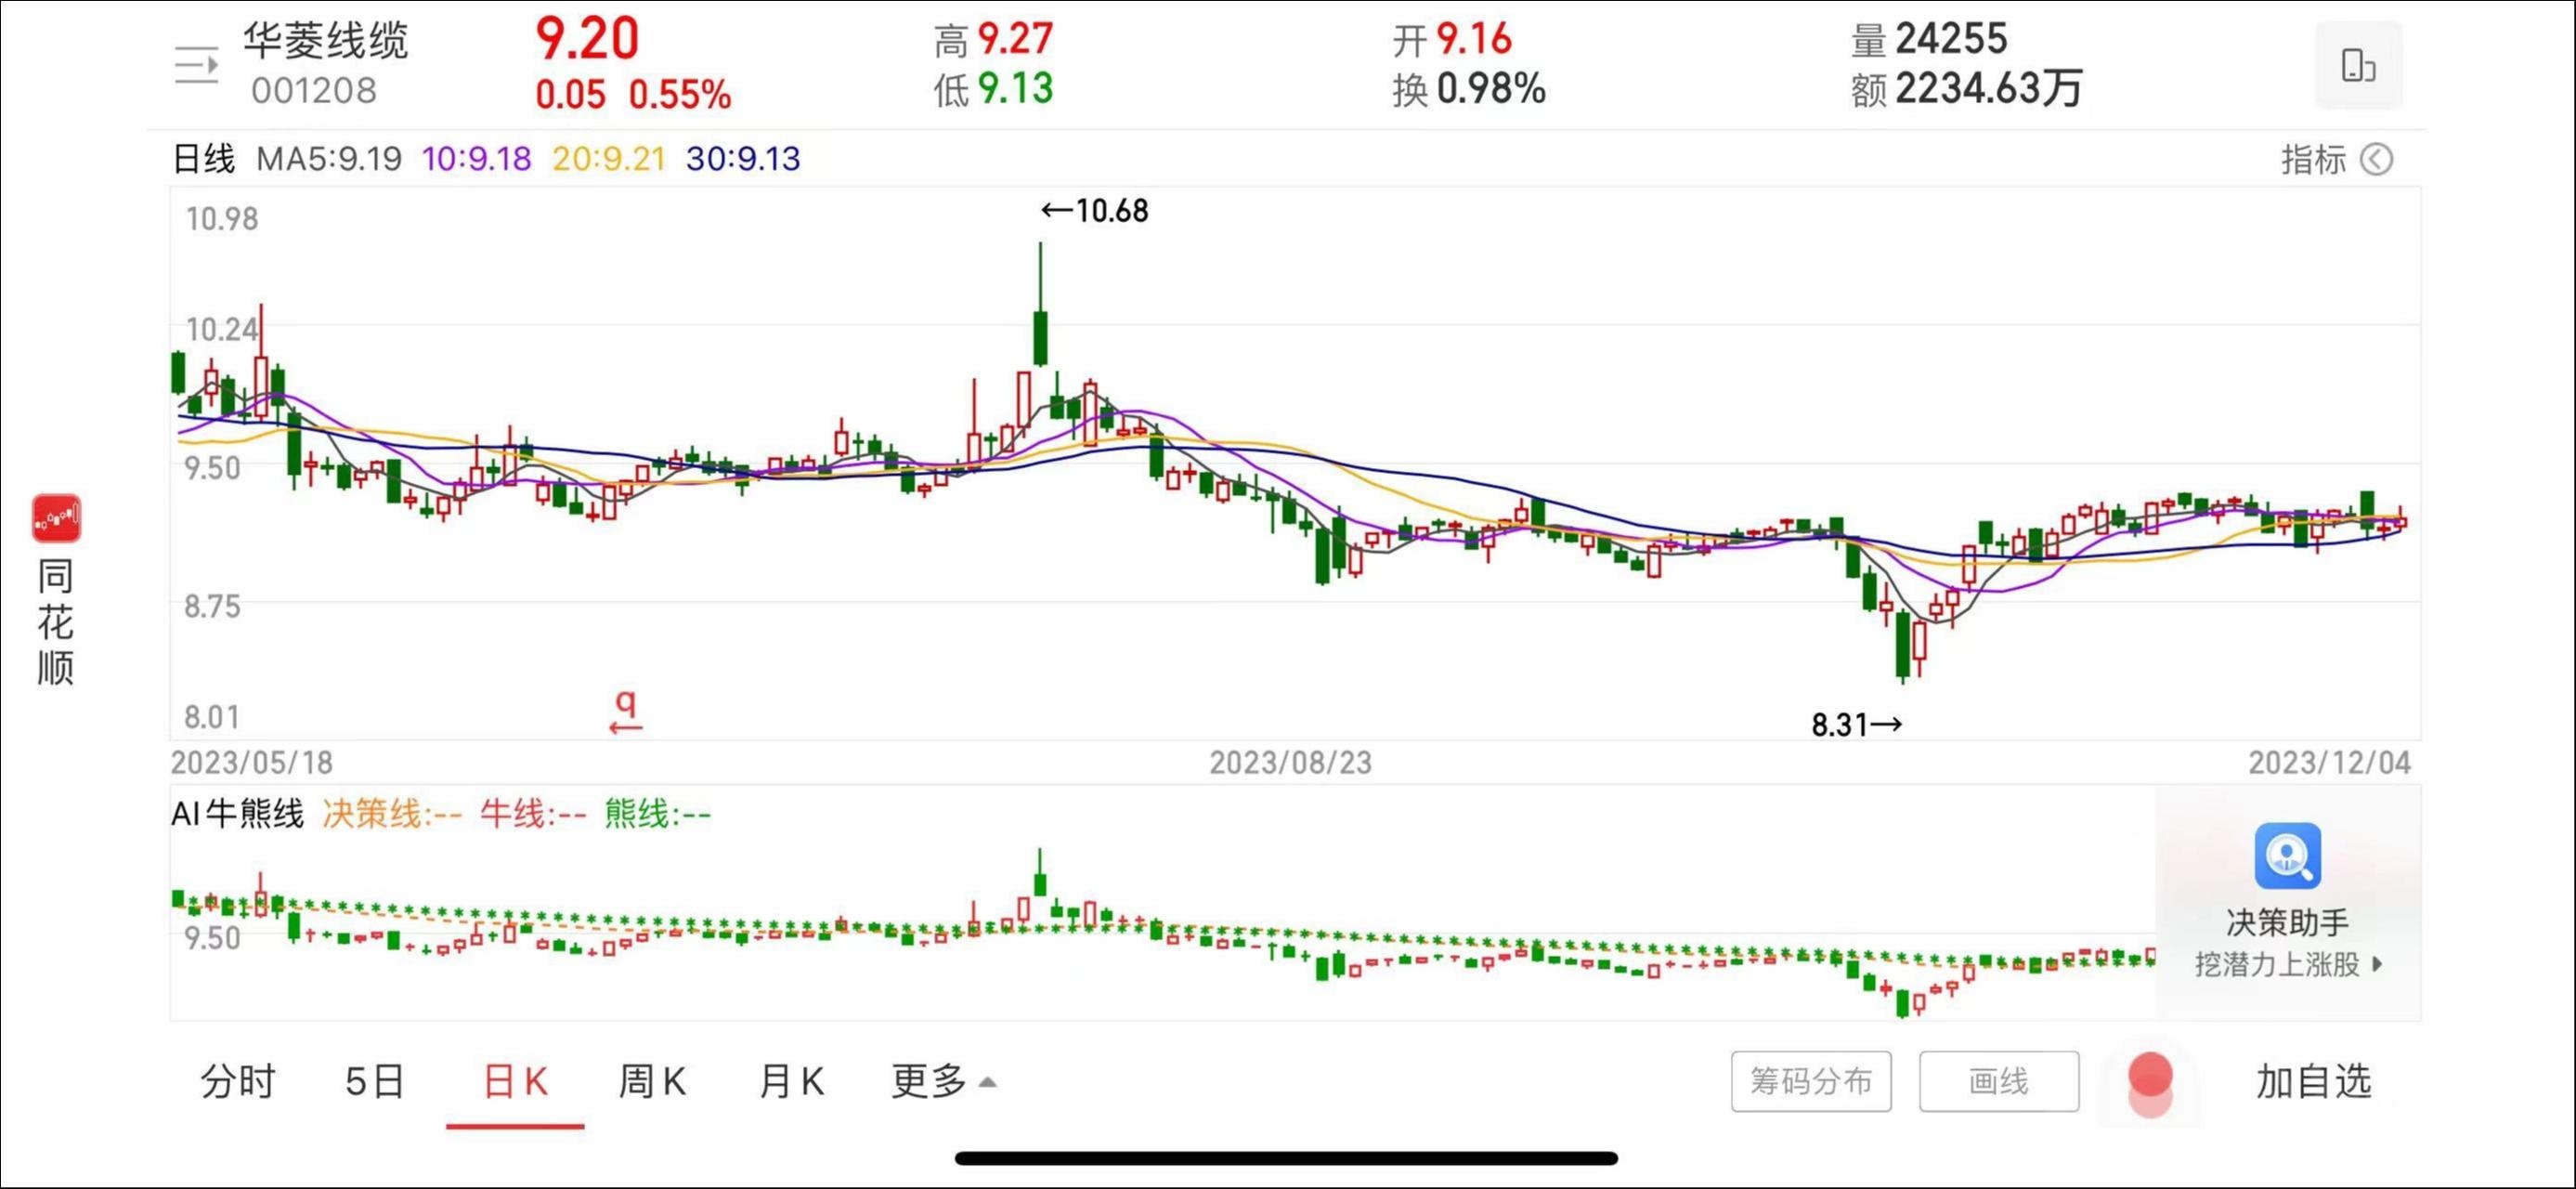Open the 决策助手 magnifier icon
The width and height of the screenshot is (2576, 1189).
(2286, 855)
